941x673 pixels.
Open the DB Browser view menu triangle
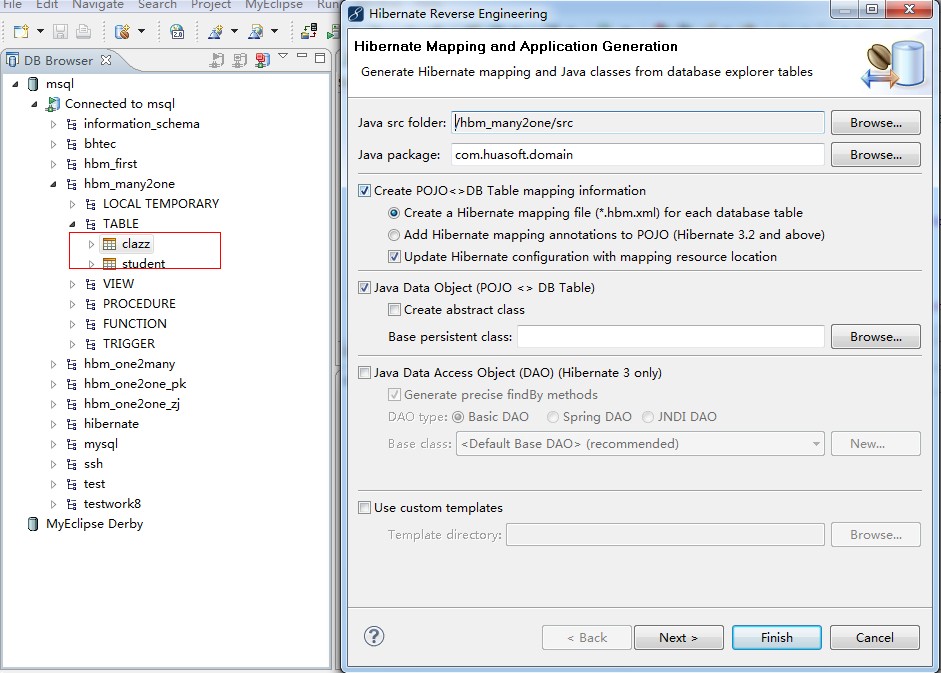coord(283,56)
